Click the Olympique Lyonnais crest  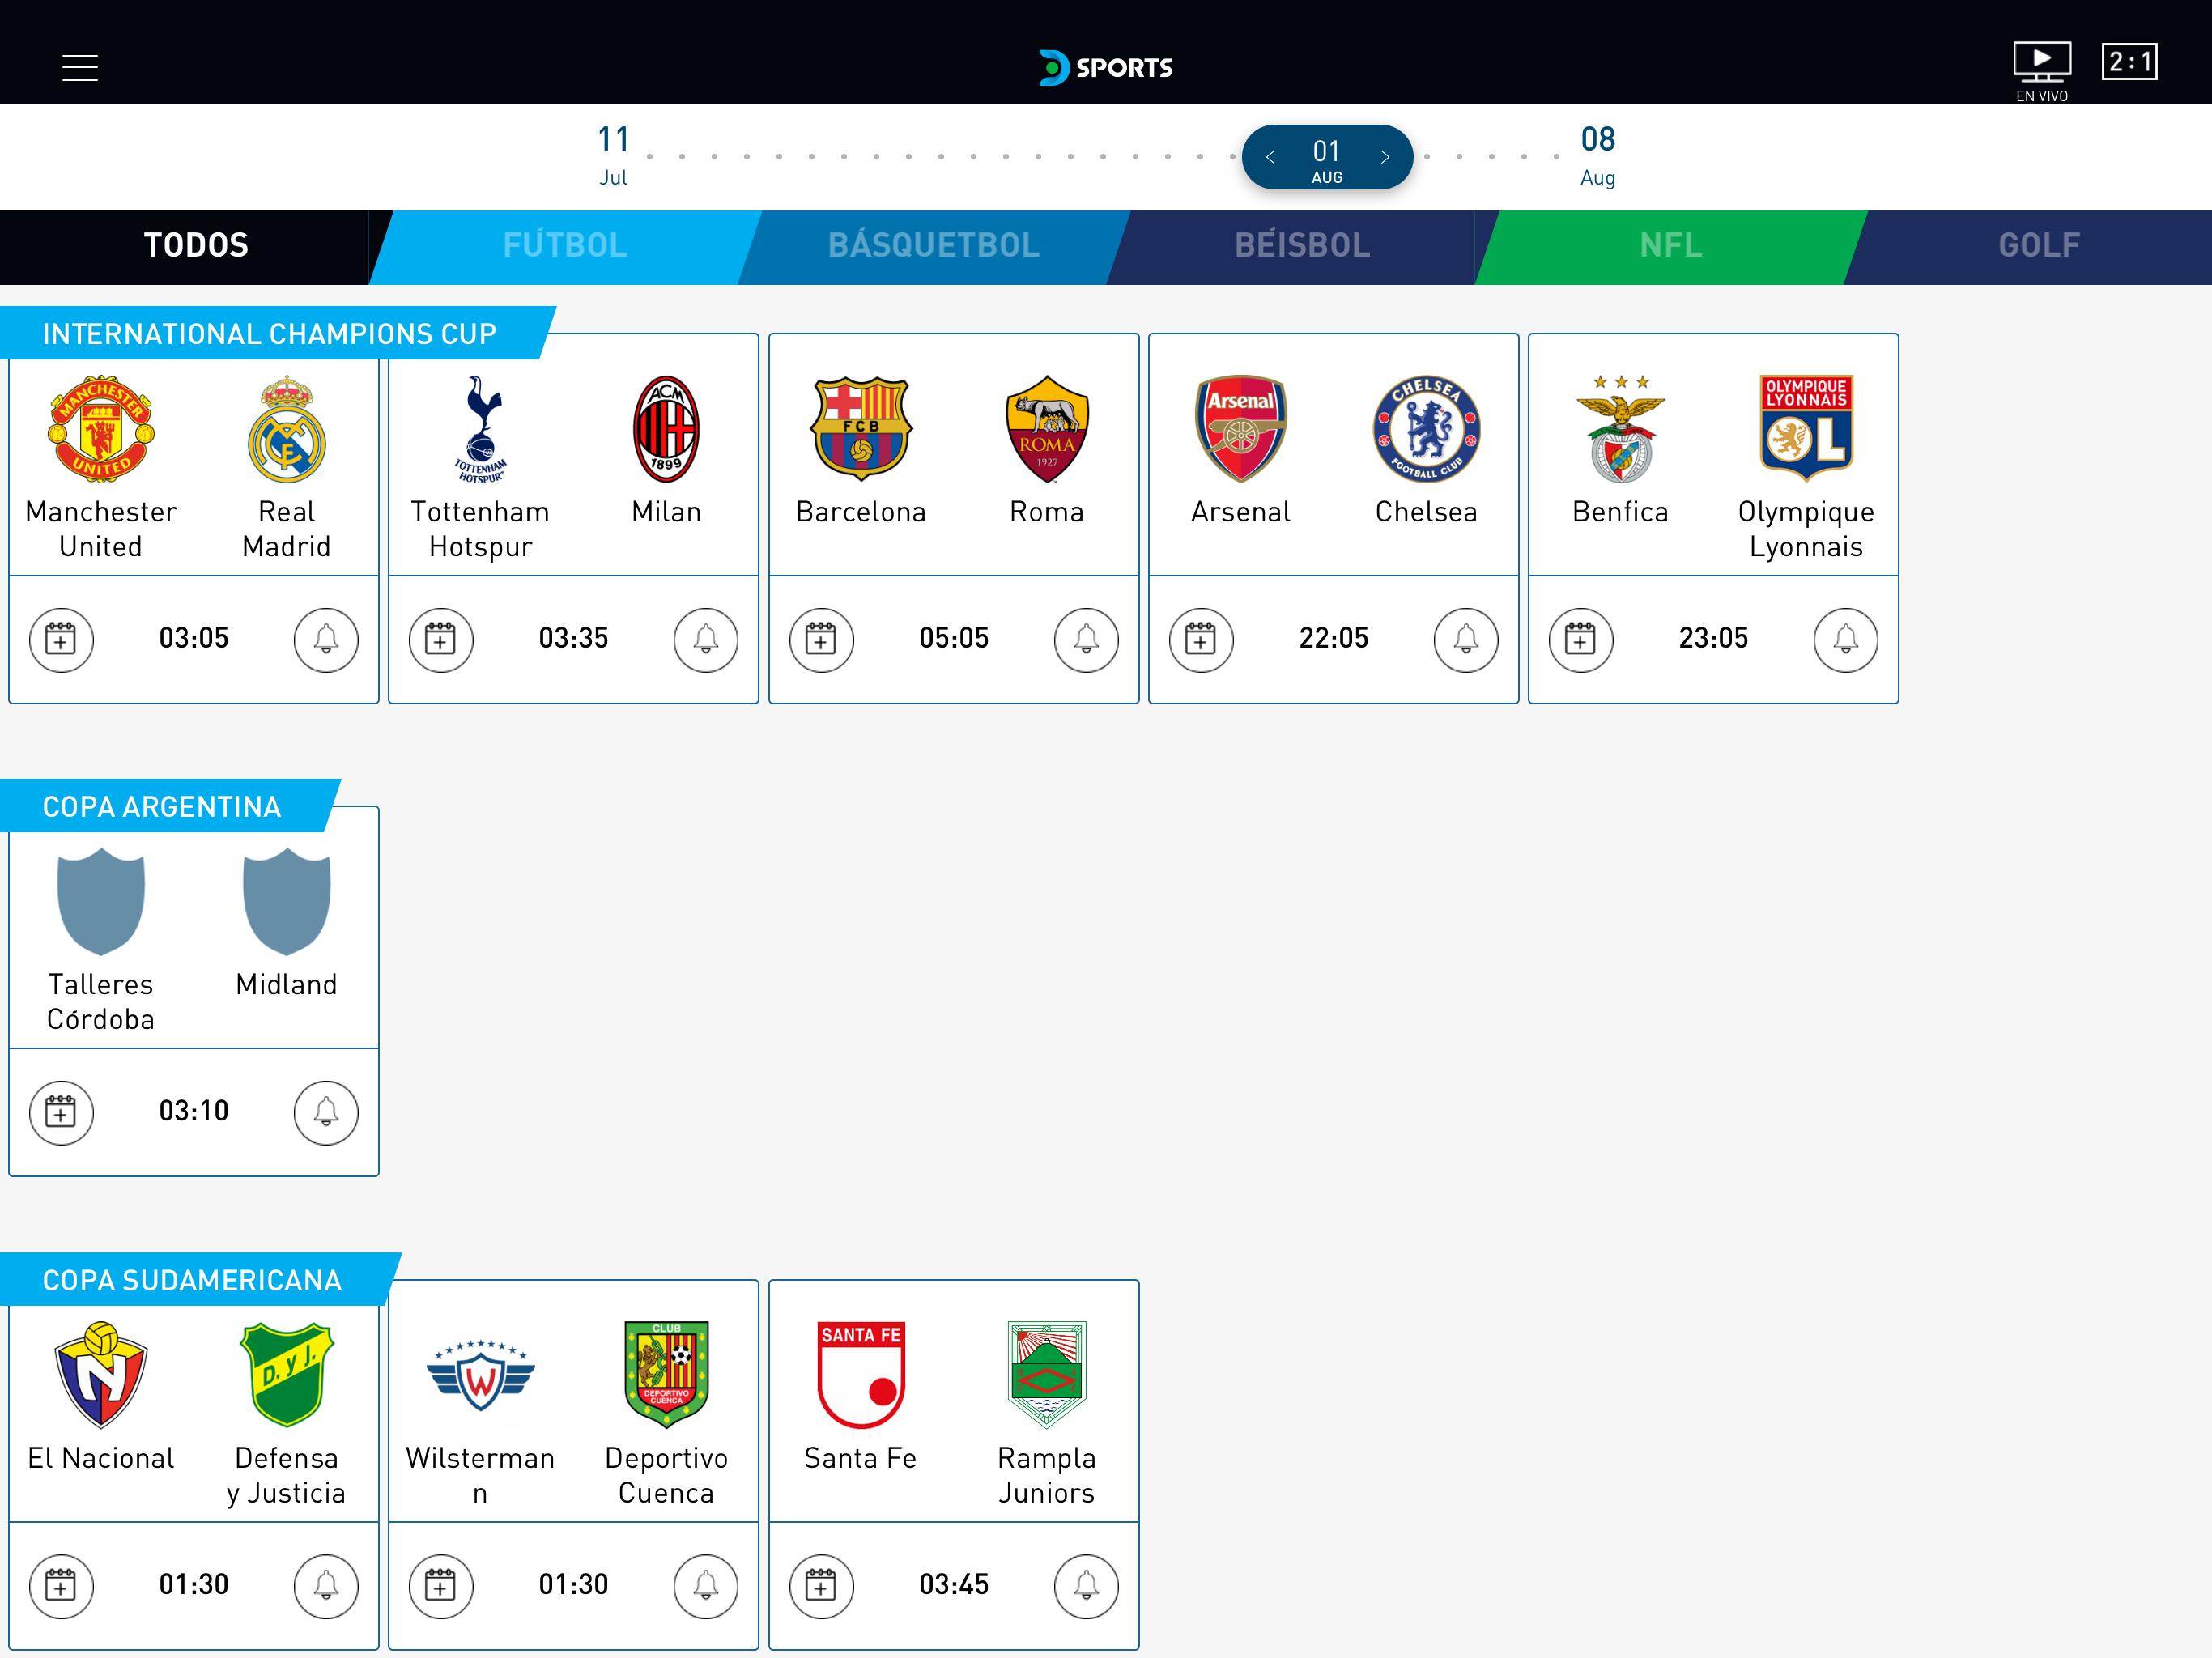(1807, 430)
